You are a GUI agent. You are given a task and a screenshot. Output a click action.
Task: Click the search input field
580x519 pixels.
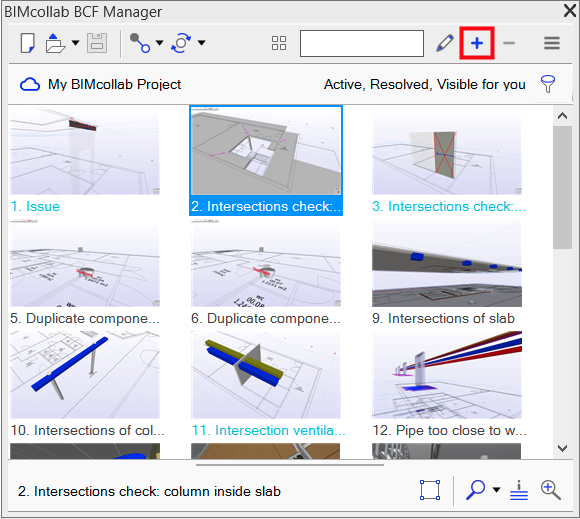pos(362,44)
